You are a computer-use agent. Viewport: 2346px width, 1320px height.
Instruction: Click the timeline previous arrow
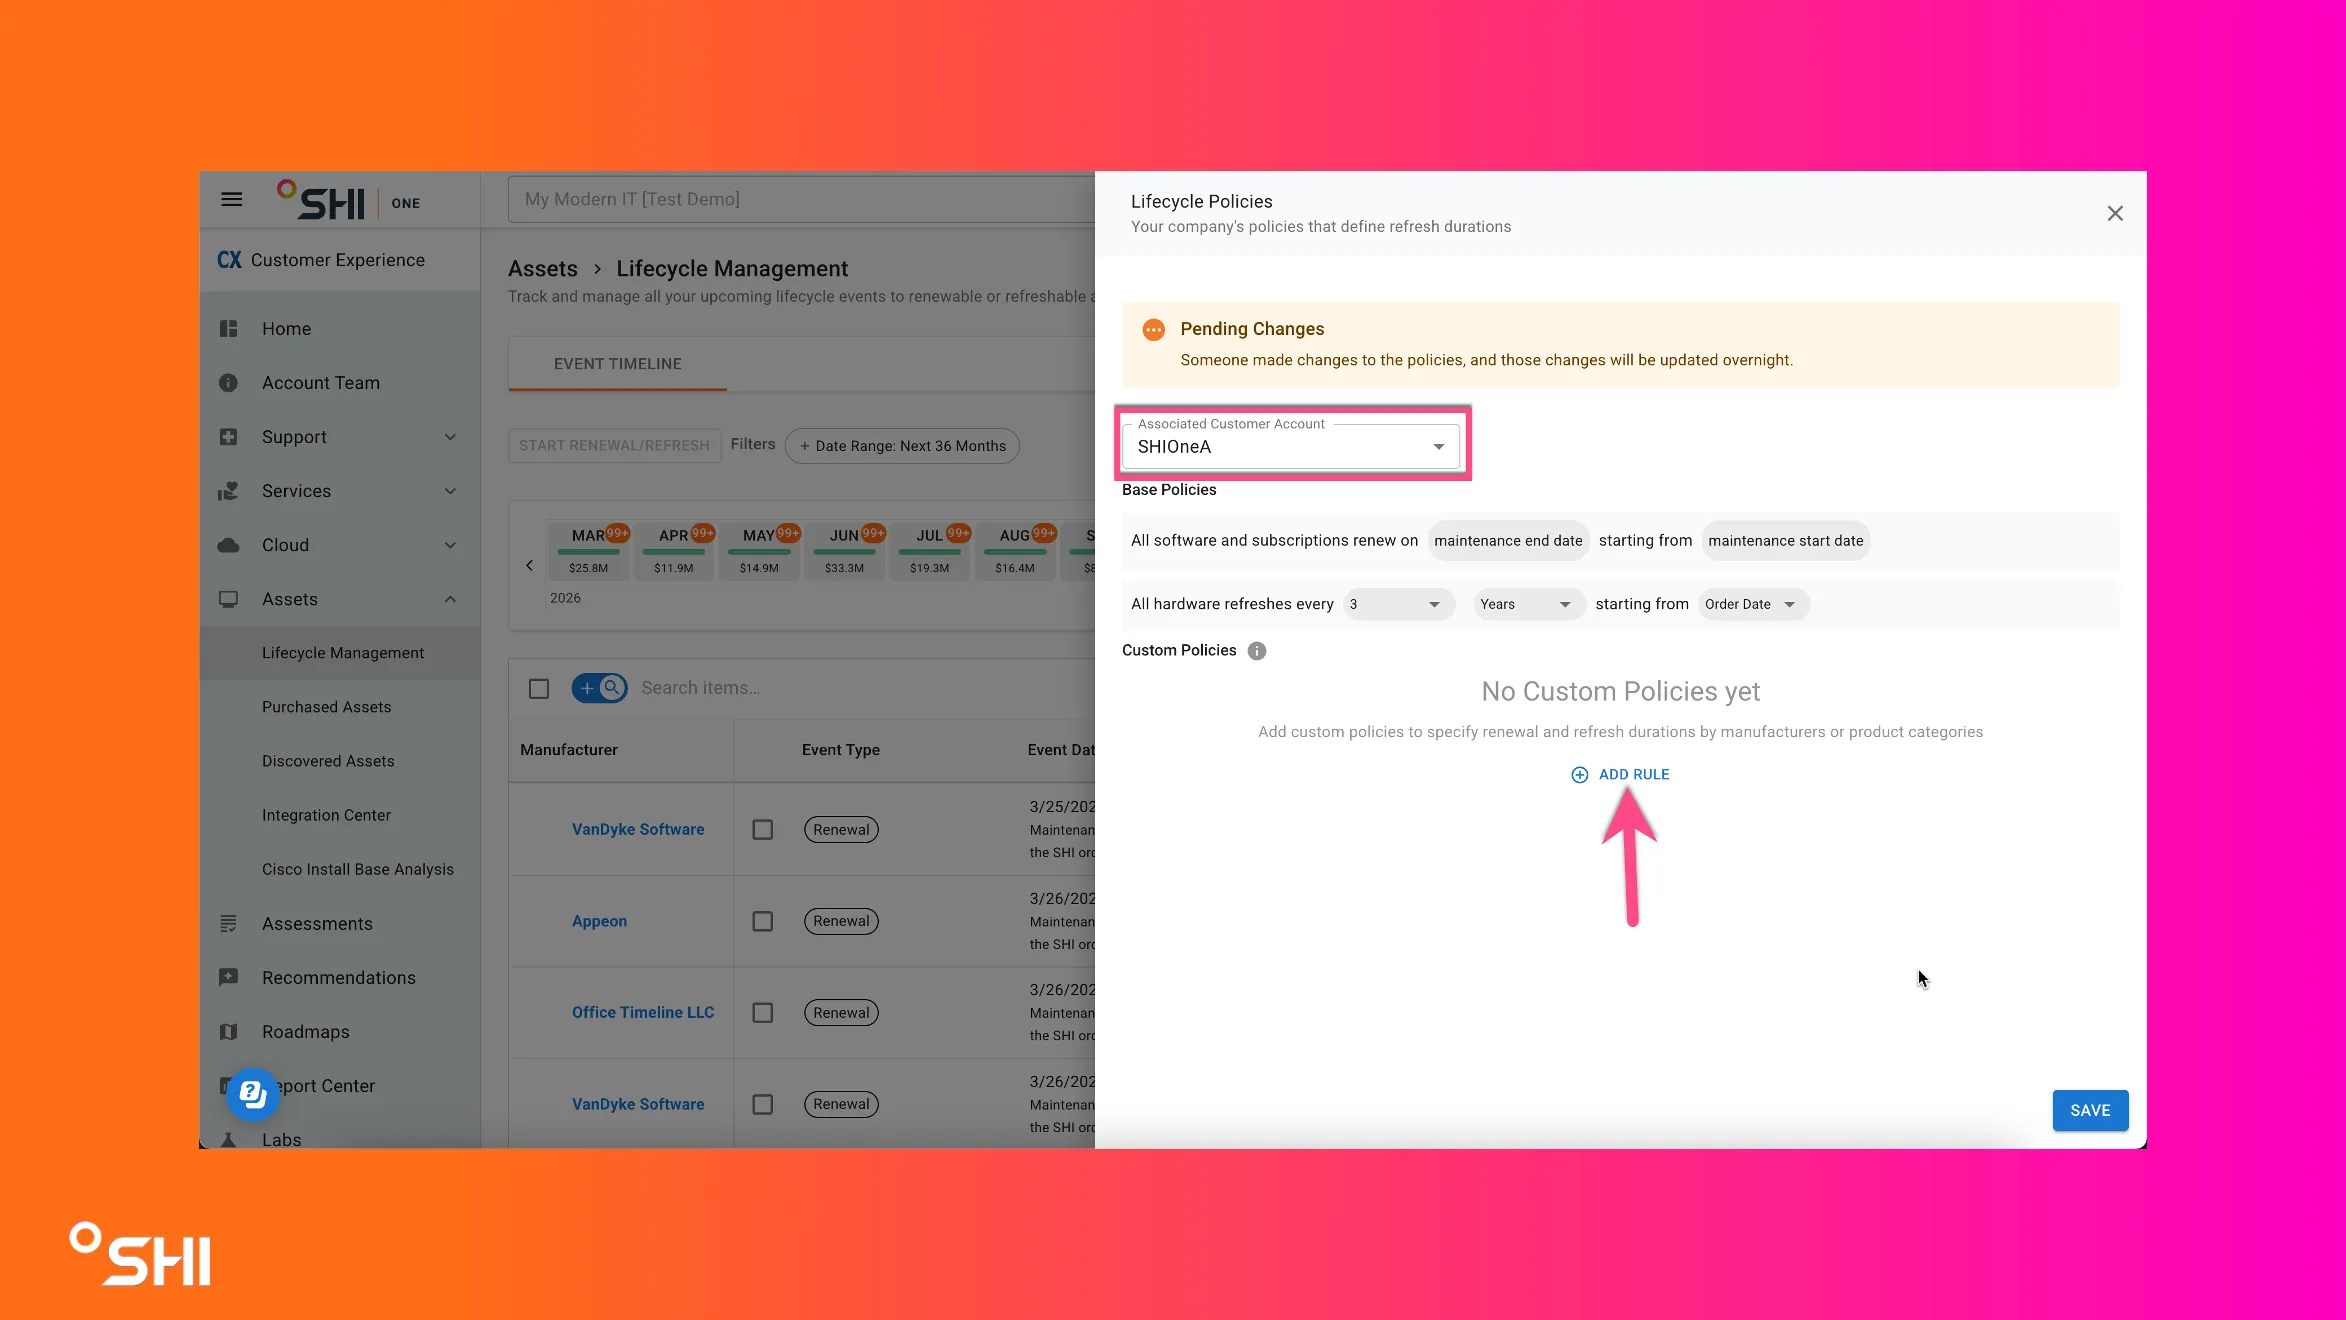coord(530,566)
